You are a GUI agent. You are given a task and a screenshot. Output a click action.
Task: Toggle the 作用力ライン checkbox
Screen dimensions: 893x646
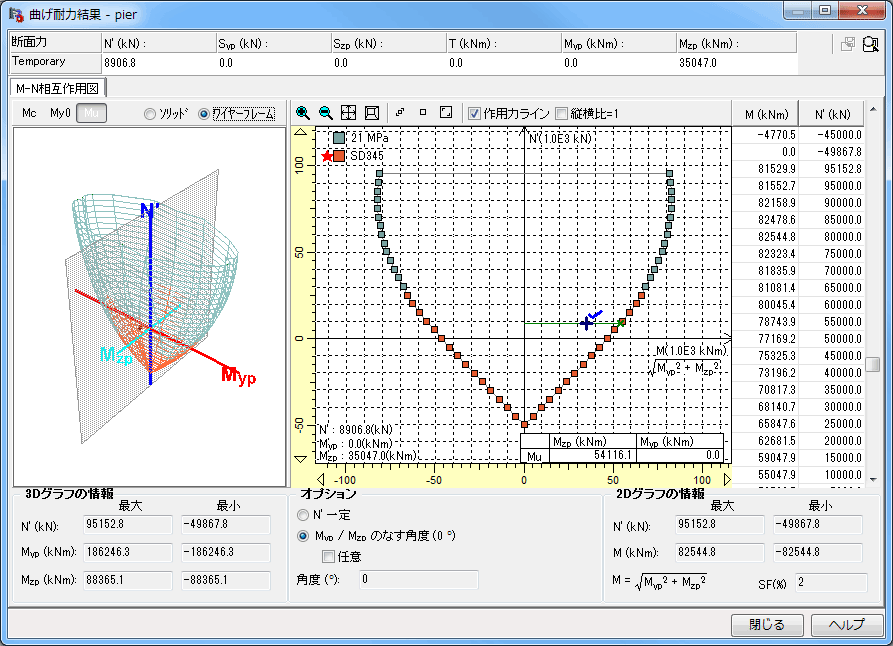[x=475, y=113]
